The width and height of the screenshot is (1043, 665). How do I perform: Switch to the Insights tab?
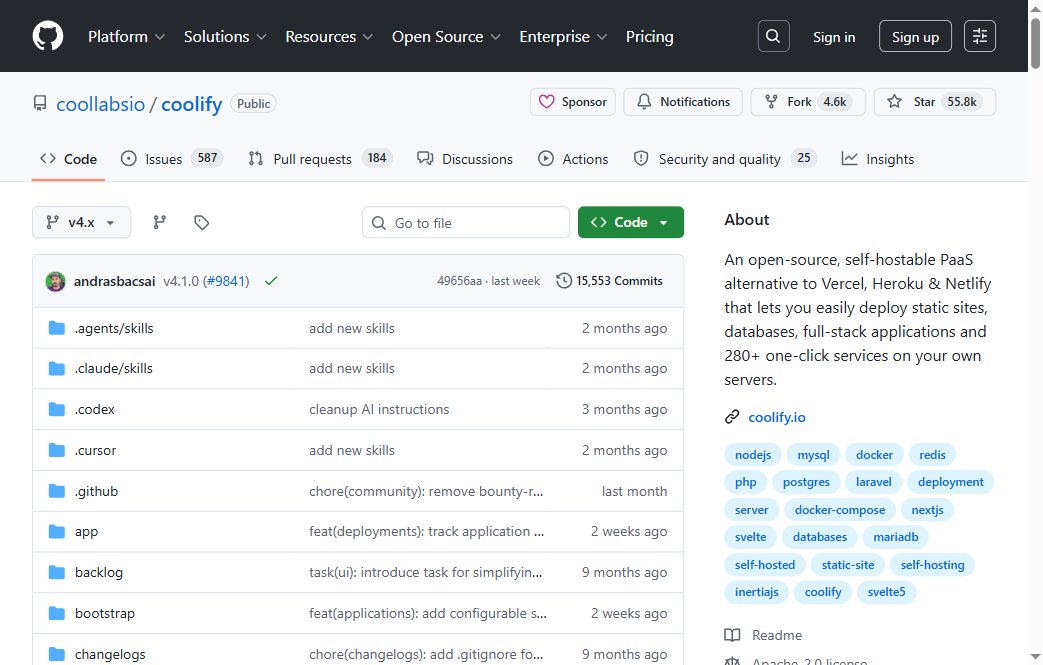pos(878,159)
